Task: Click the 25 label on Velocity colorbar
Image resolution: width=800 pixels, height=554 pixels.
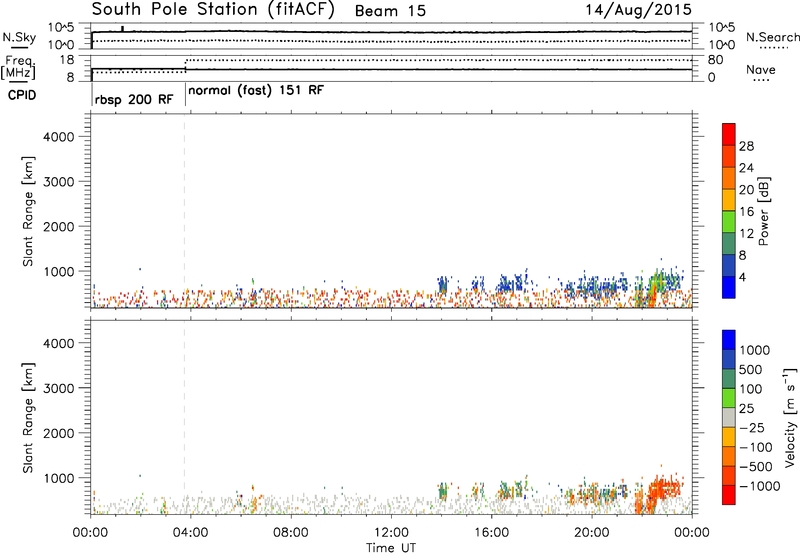Action: (x=746, y=408)
